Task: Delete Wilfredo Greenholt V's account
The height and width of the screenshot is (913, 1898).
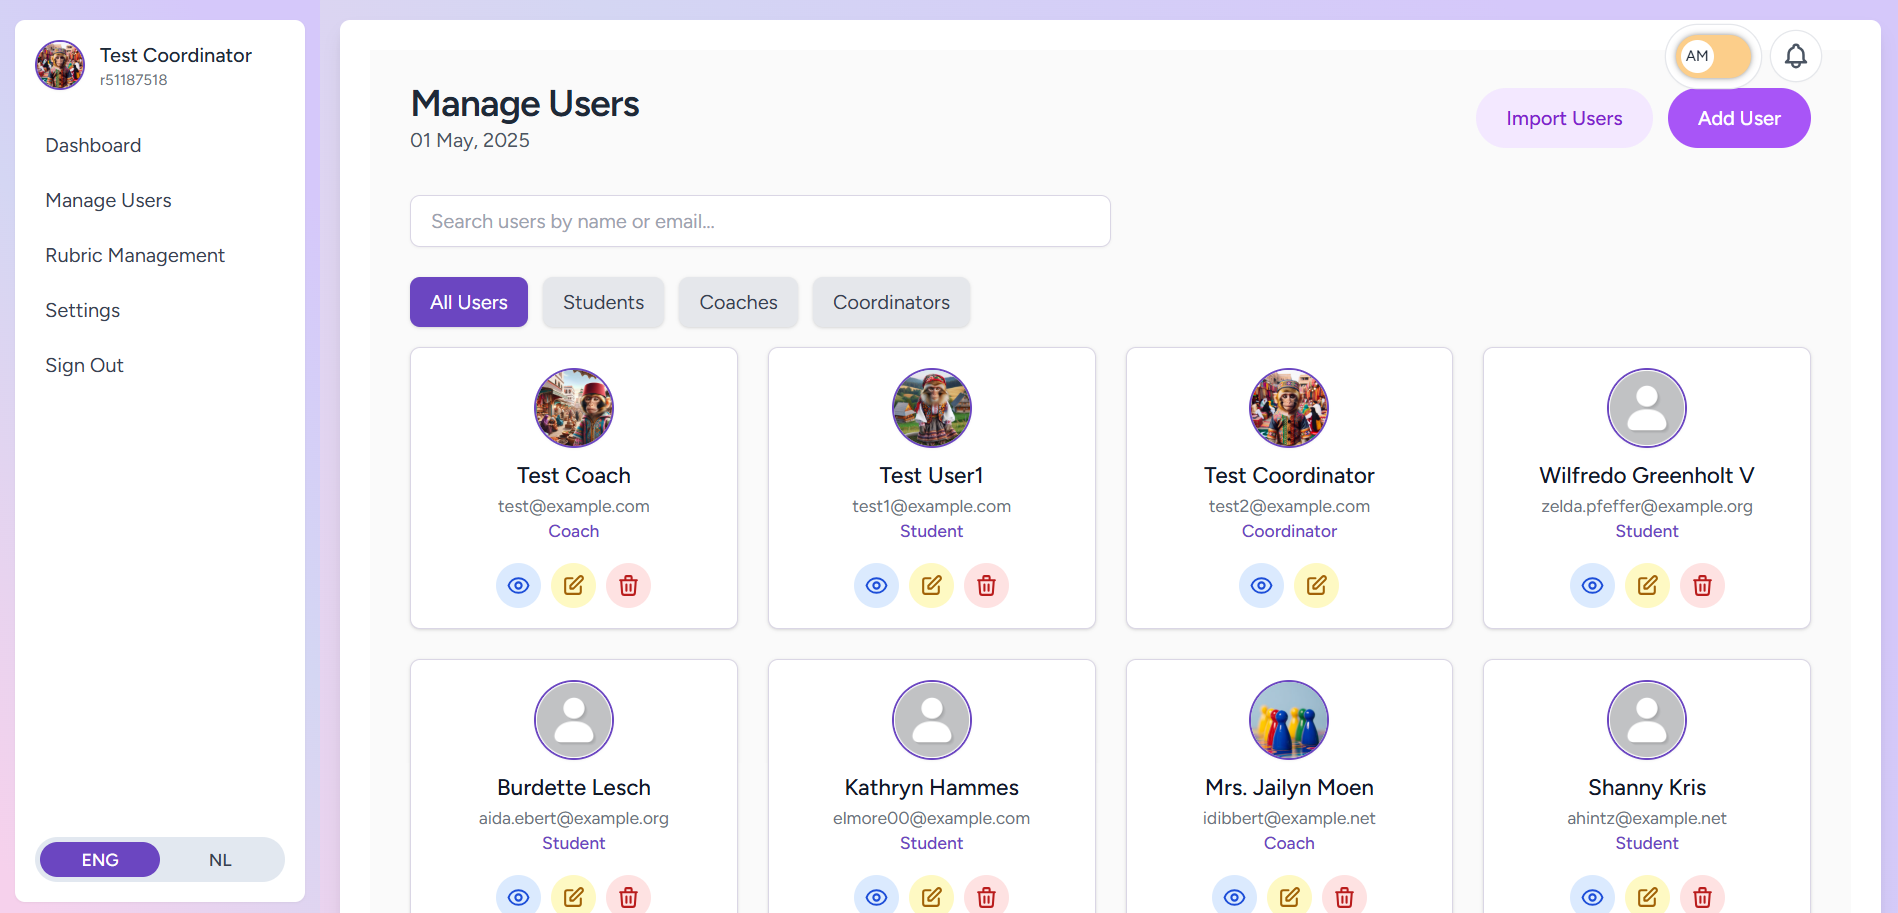Action: pos(1702,585)
